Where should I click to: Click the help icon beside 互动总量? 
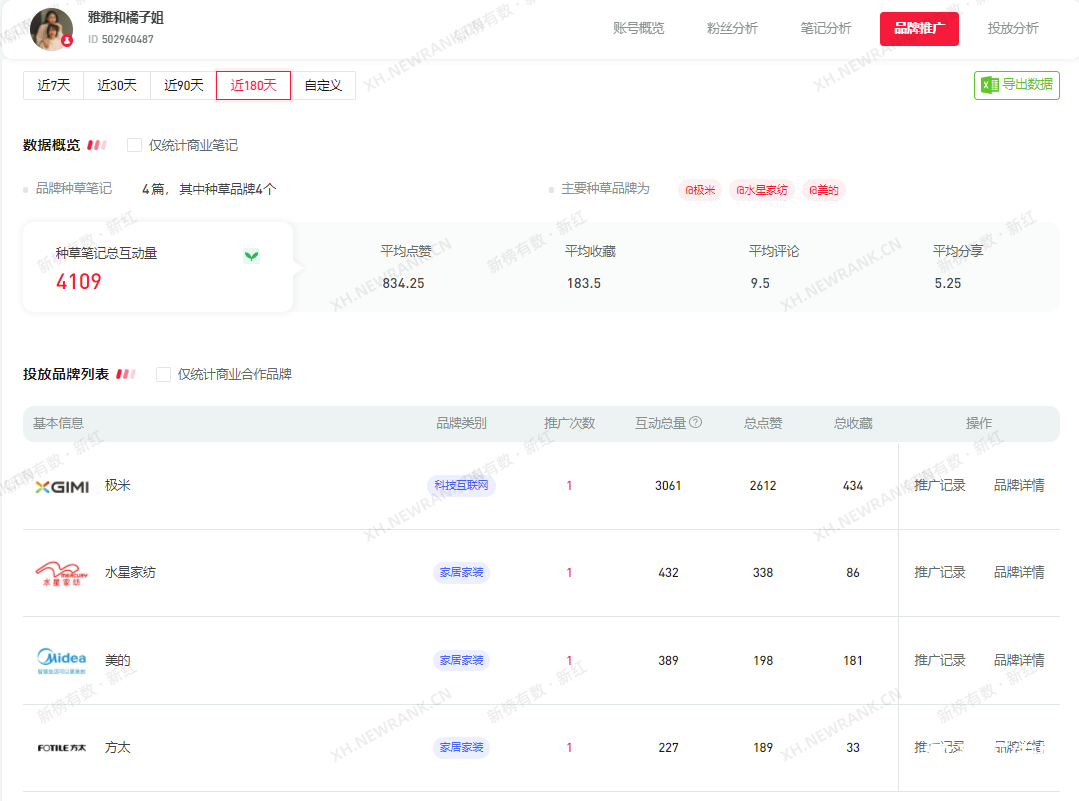pyautogui.click(x=696, y=422)
